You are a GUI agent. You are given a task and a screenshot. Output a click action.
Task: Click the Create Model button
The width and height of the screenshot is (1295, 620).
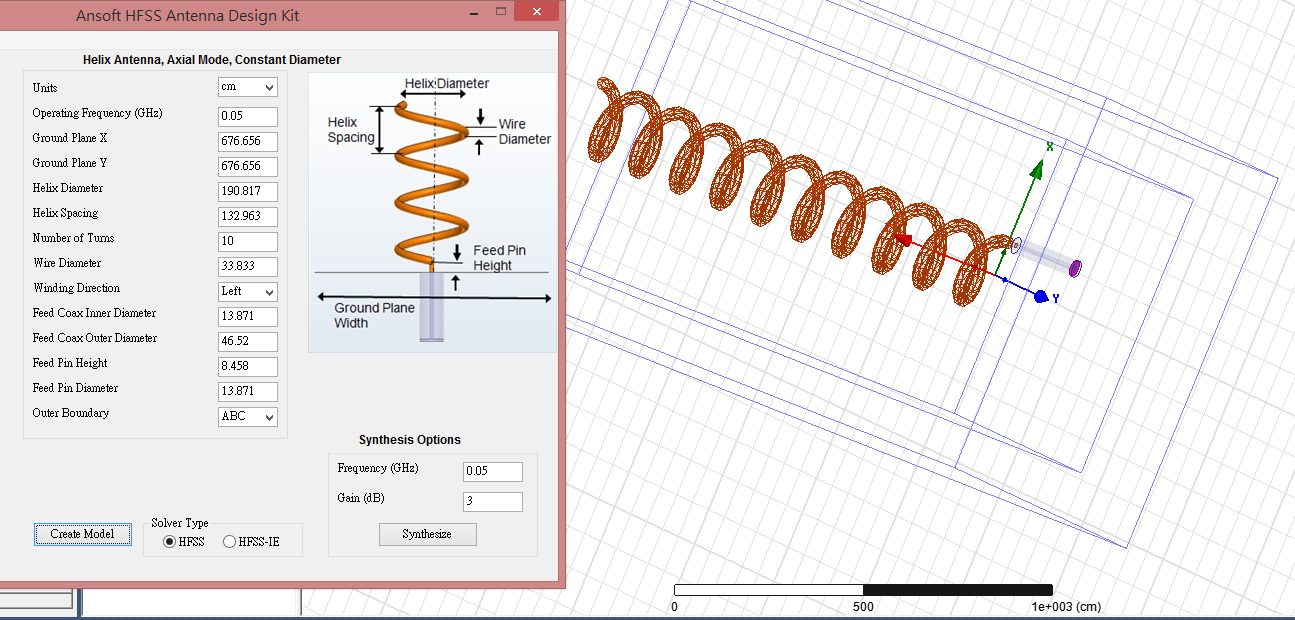tap(82, 534)
